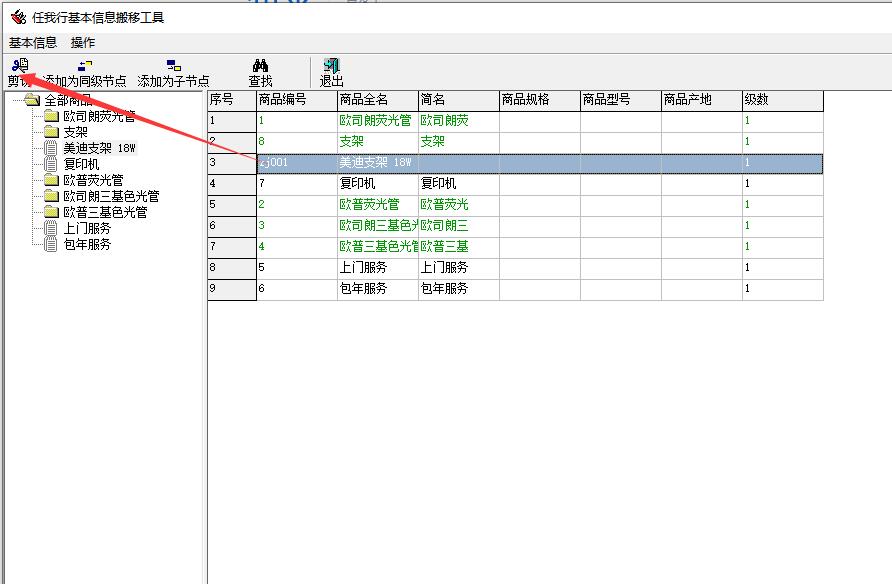
Task: Click the 商品全名 column header
Action: point(378,101)
